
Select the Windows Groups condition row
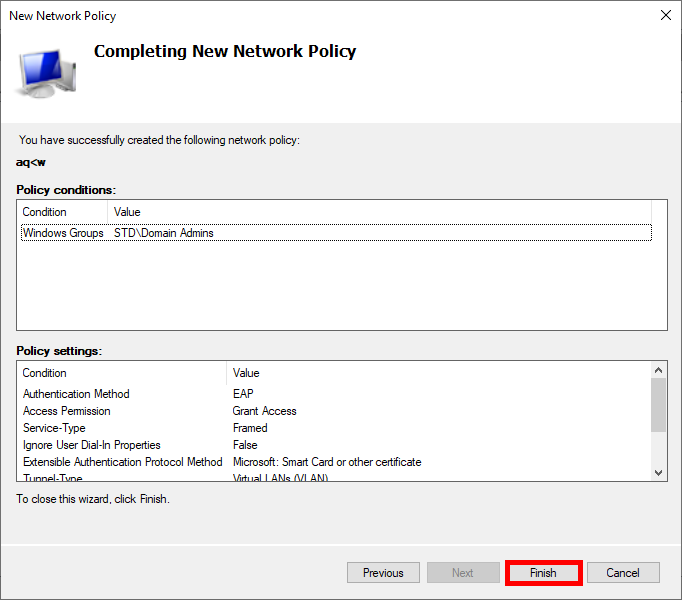tap(63, 233)
